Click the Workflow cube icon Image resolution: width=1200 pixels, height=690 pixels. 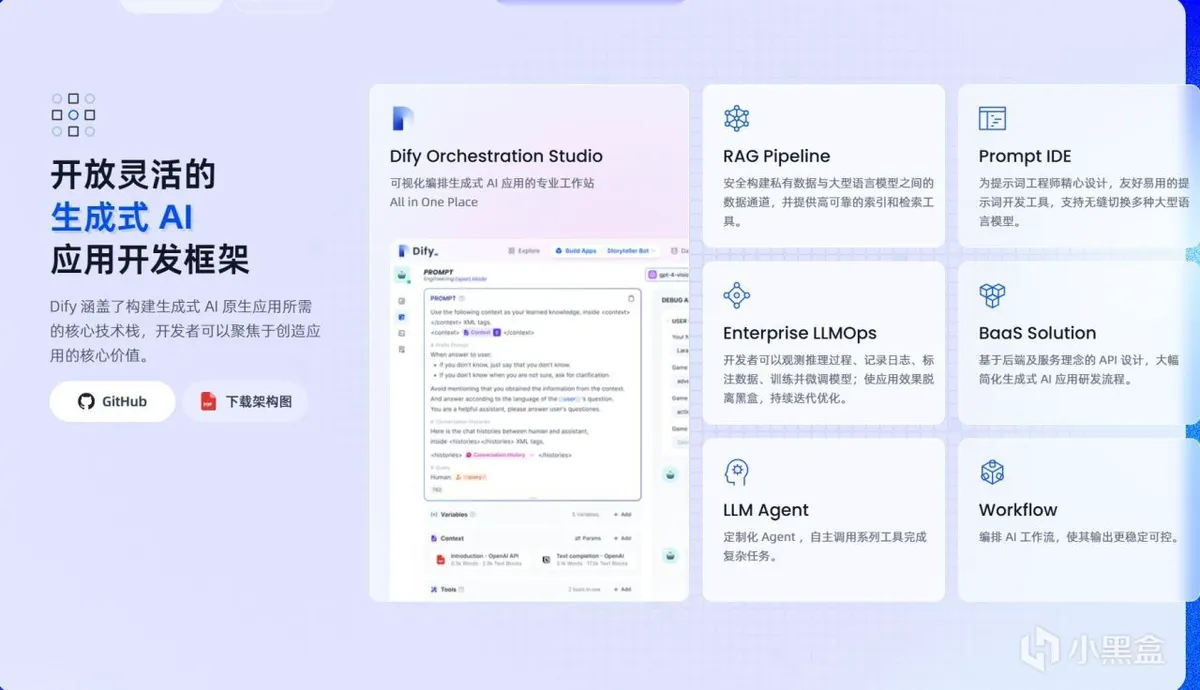click(992, 472)
